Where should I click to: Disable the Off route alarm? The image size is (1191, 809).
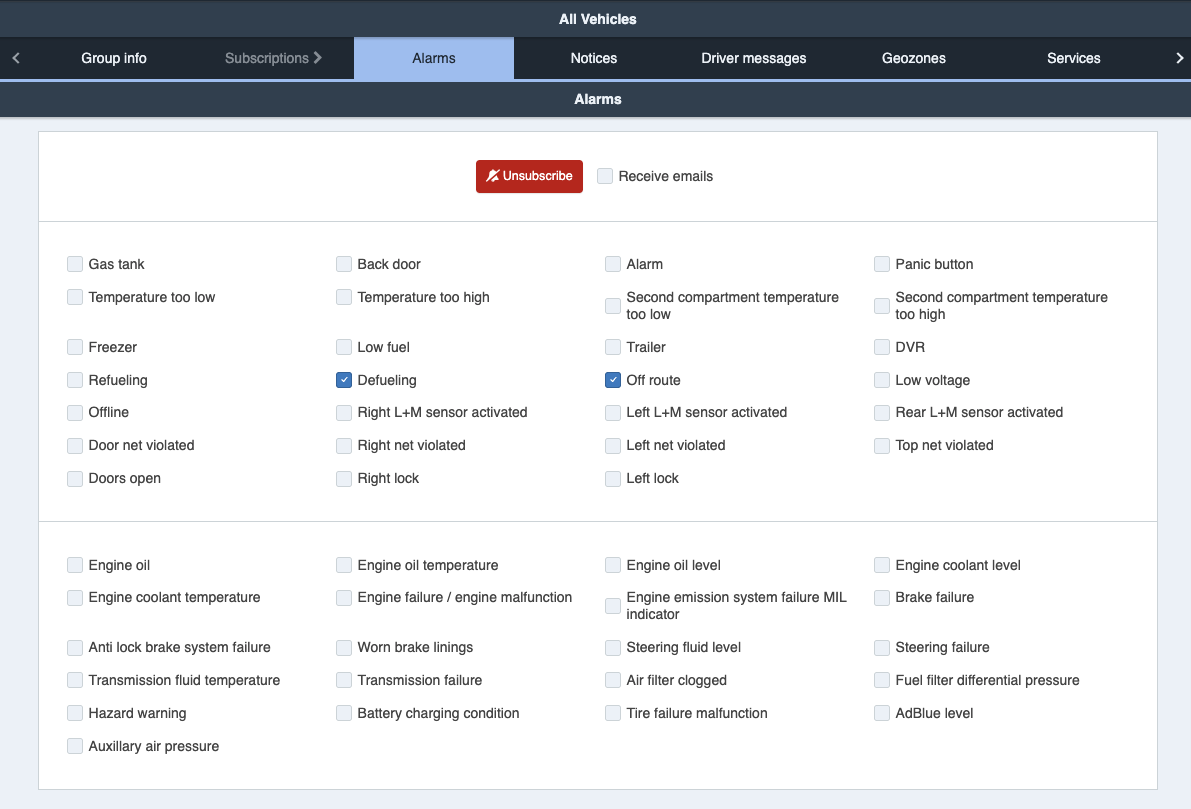tap(613, 380)
